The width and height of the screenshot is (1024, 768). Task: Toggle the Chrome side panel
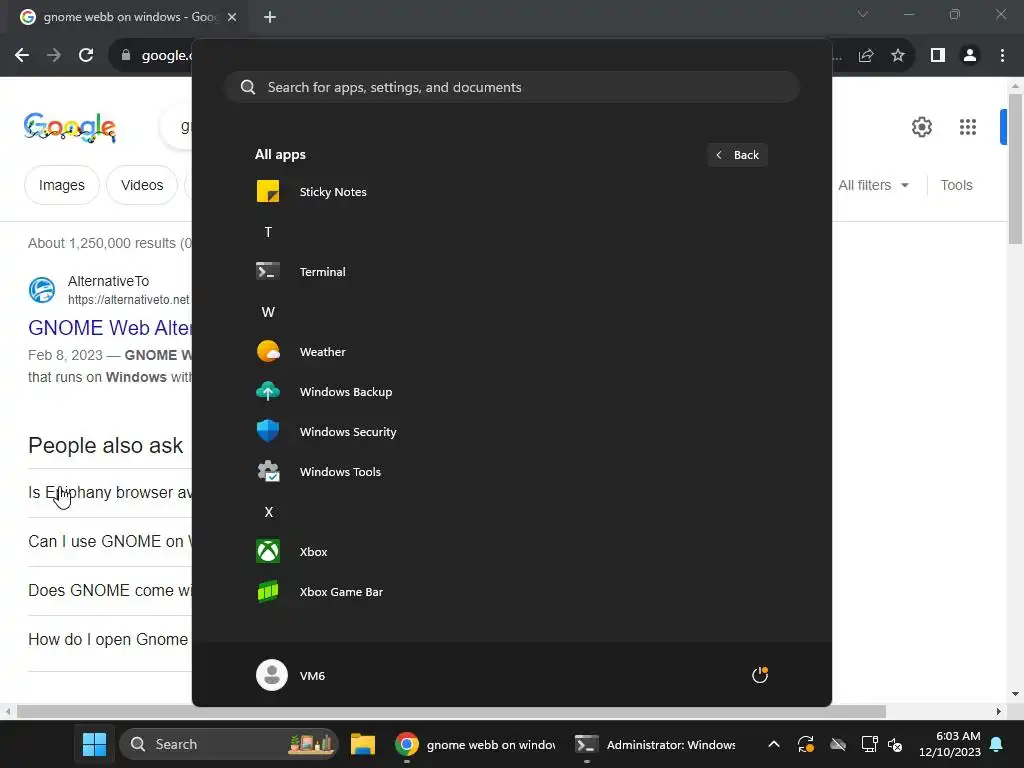click(x=938, y=56)
